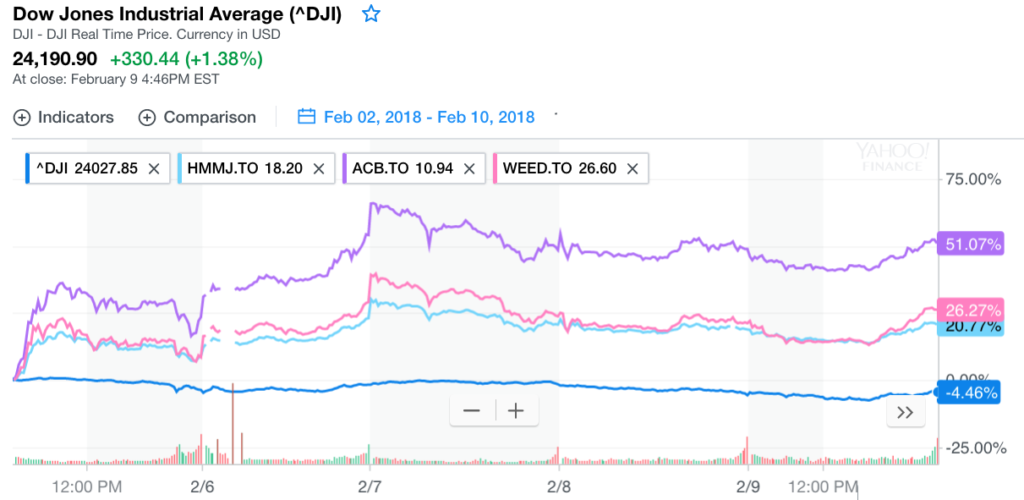Remove the ^DJI series chip
The height and width of the screenshot is (500, 1024).
tap(153, 169)
